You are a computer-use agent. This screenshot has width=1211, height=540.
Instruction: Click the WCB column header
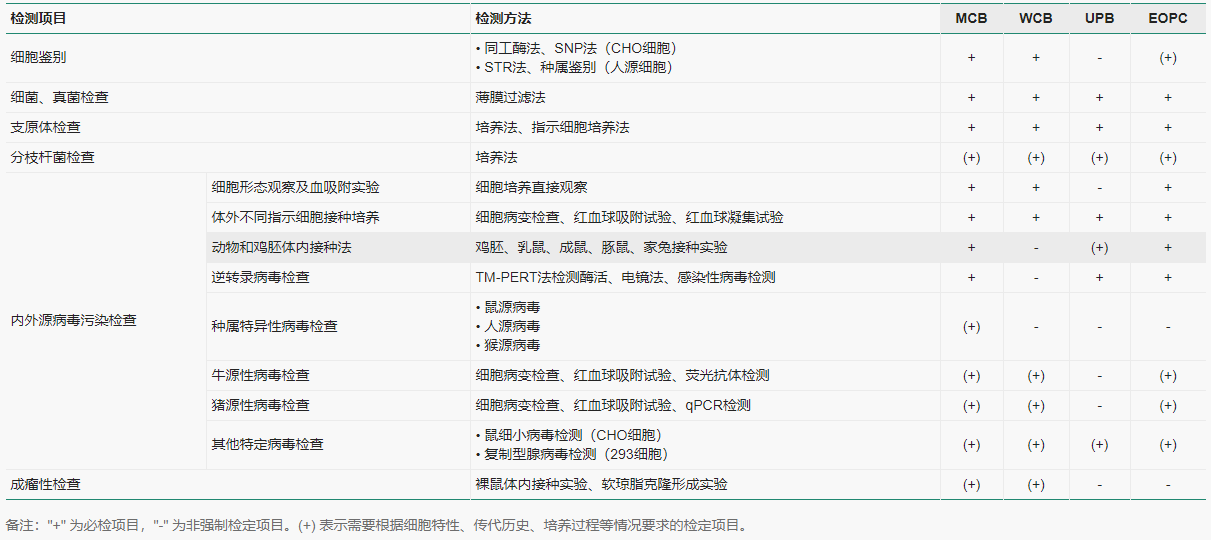point(1035,19)
